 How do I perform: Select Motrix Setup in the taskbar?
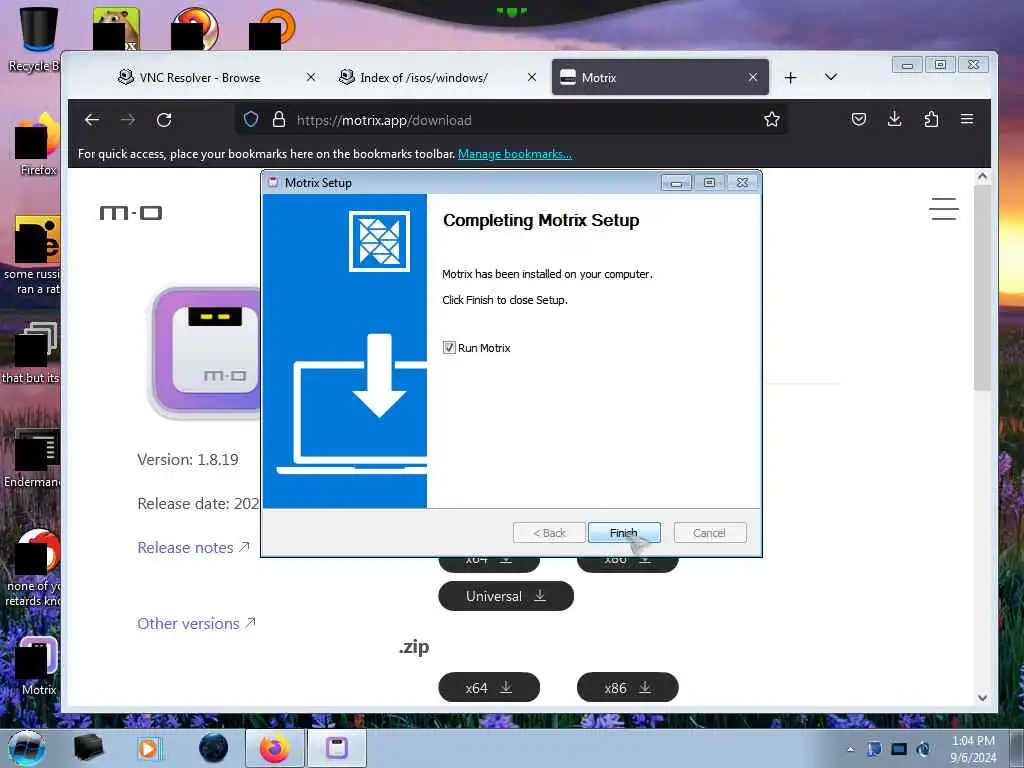(x=337, y=748)
